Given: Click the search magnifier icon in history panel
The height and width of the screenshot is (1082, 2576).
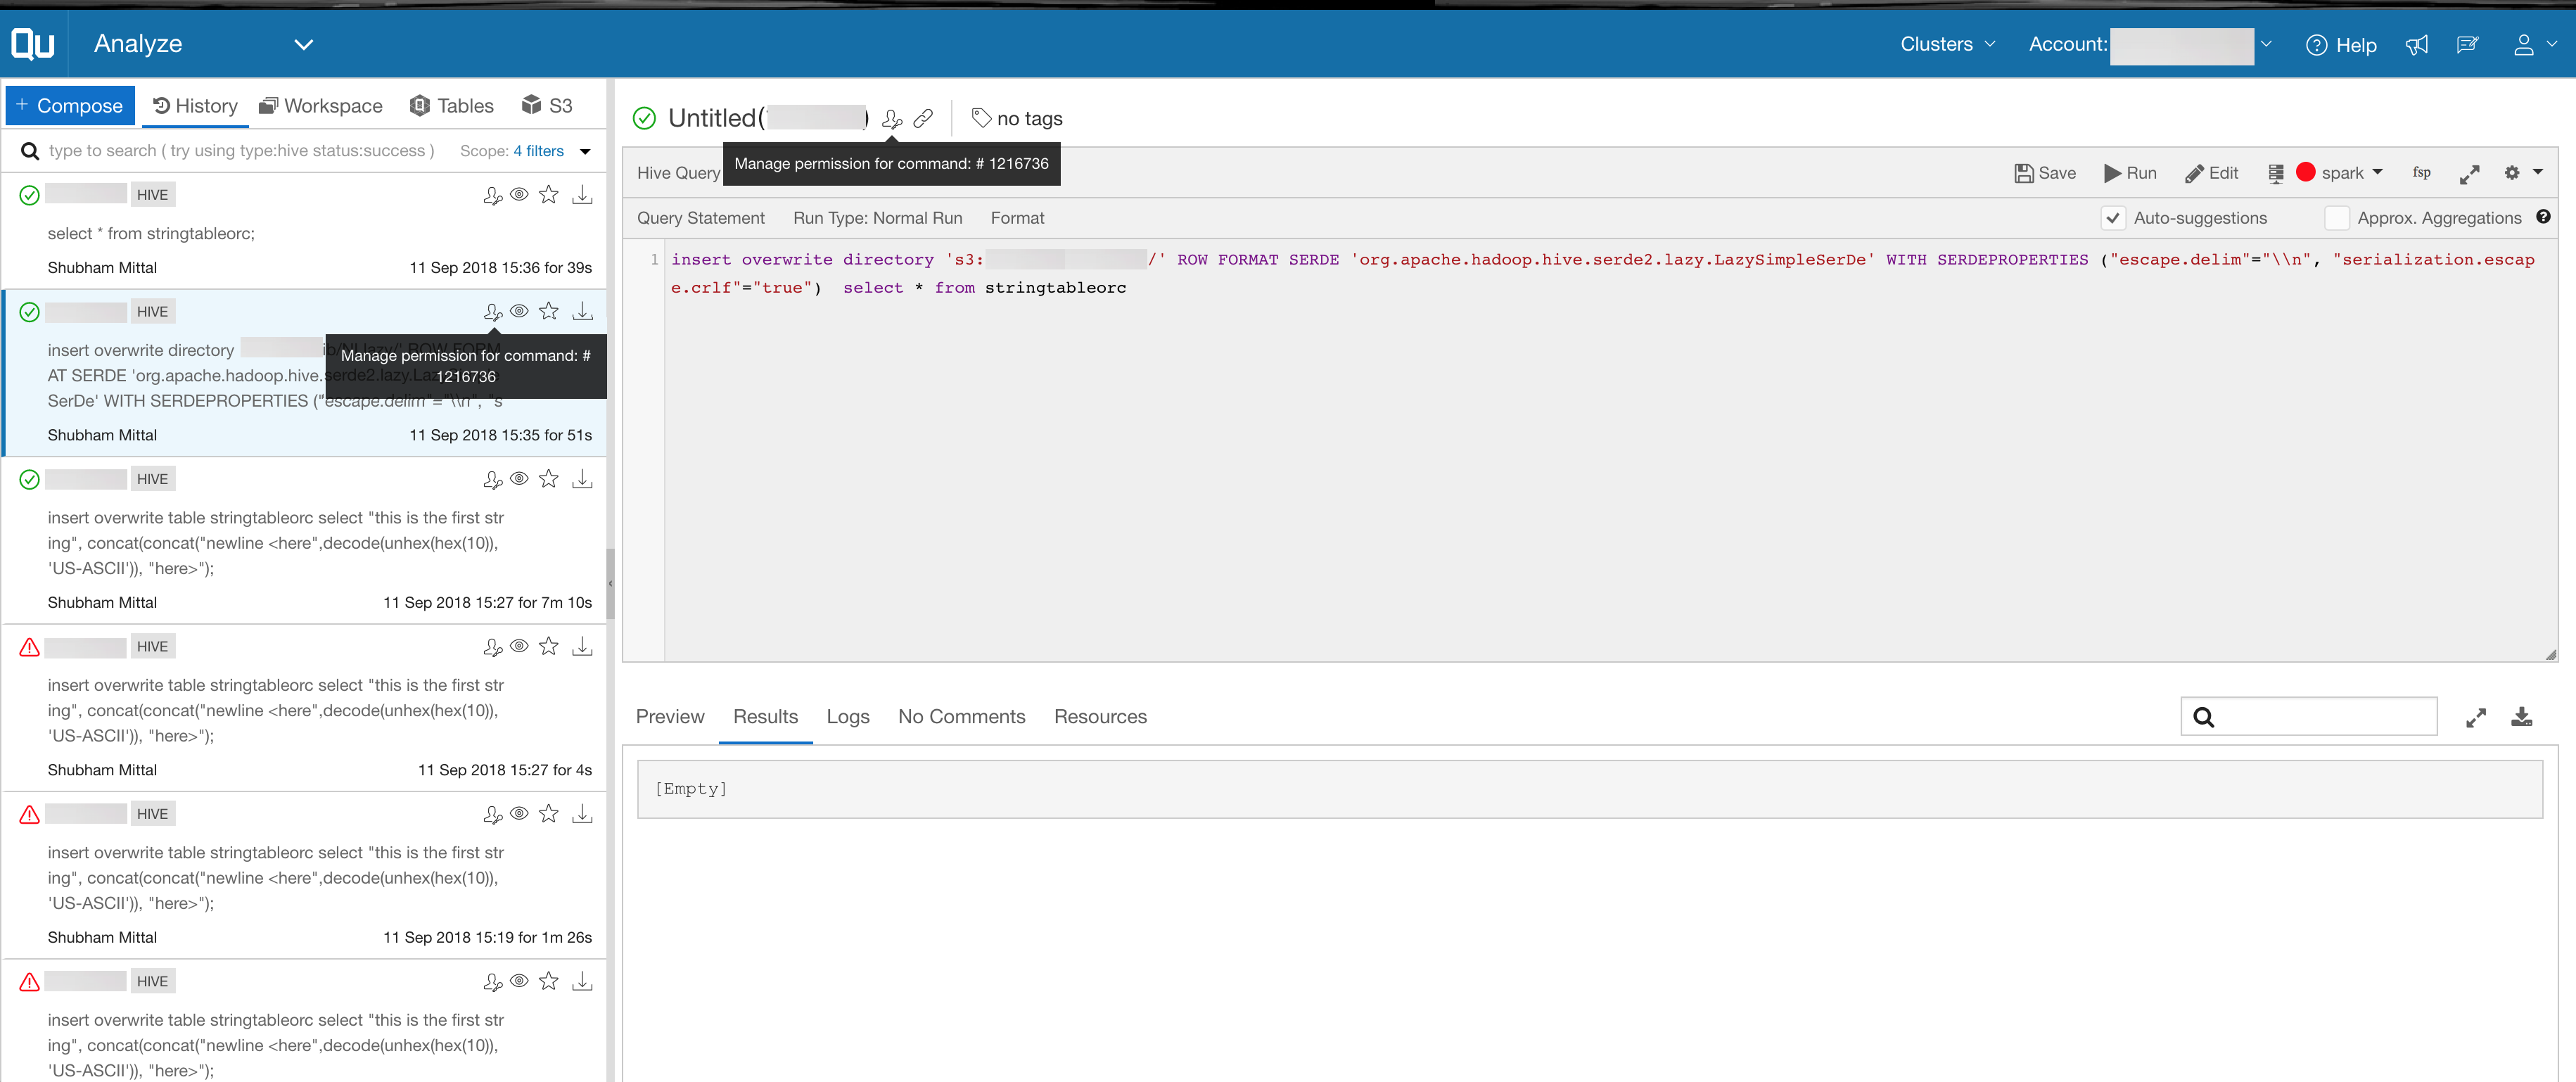Looking at the screenshot, I should coord(30,151).
